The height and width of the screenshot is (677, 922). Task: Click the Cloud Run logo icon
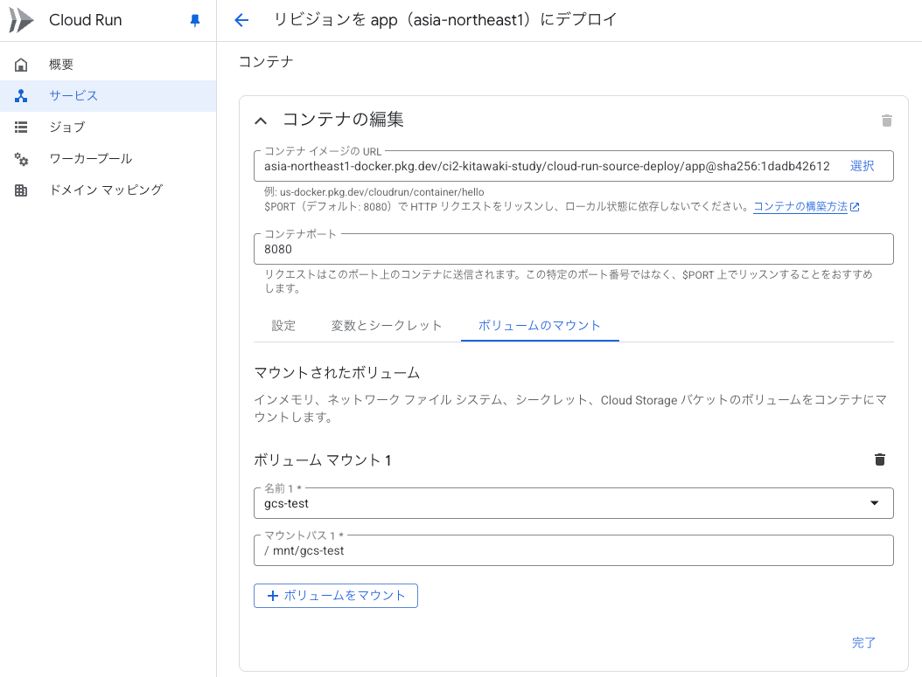point(21,20)
